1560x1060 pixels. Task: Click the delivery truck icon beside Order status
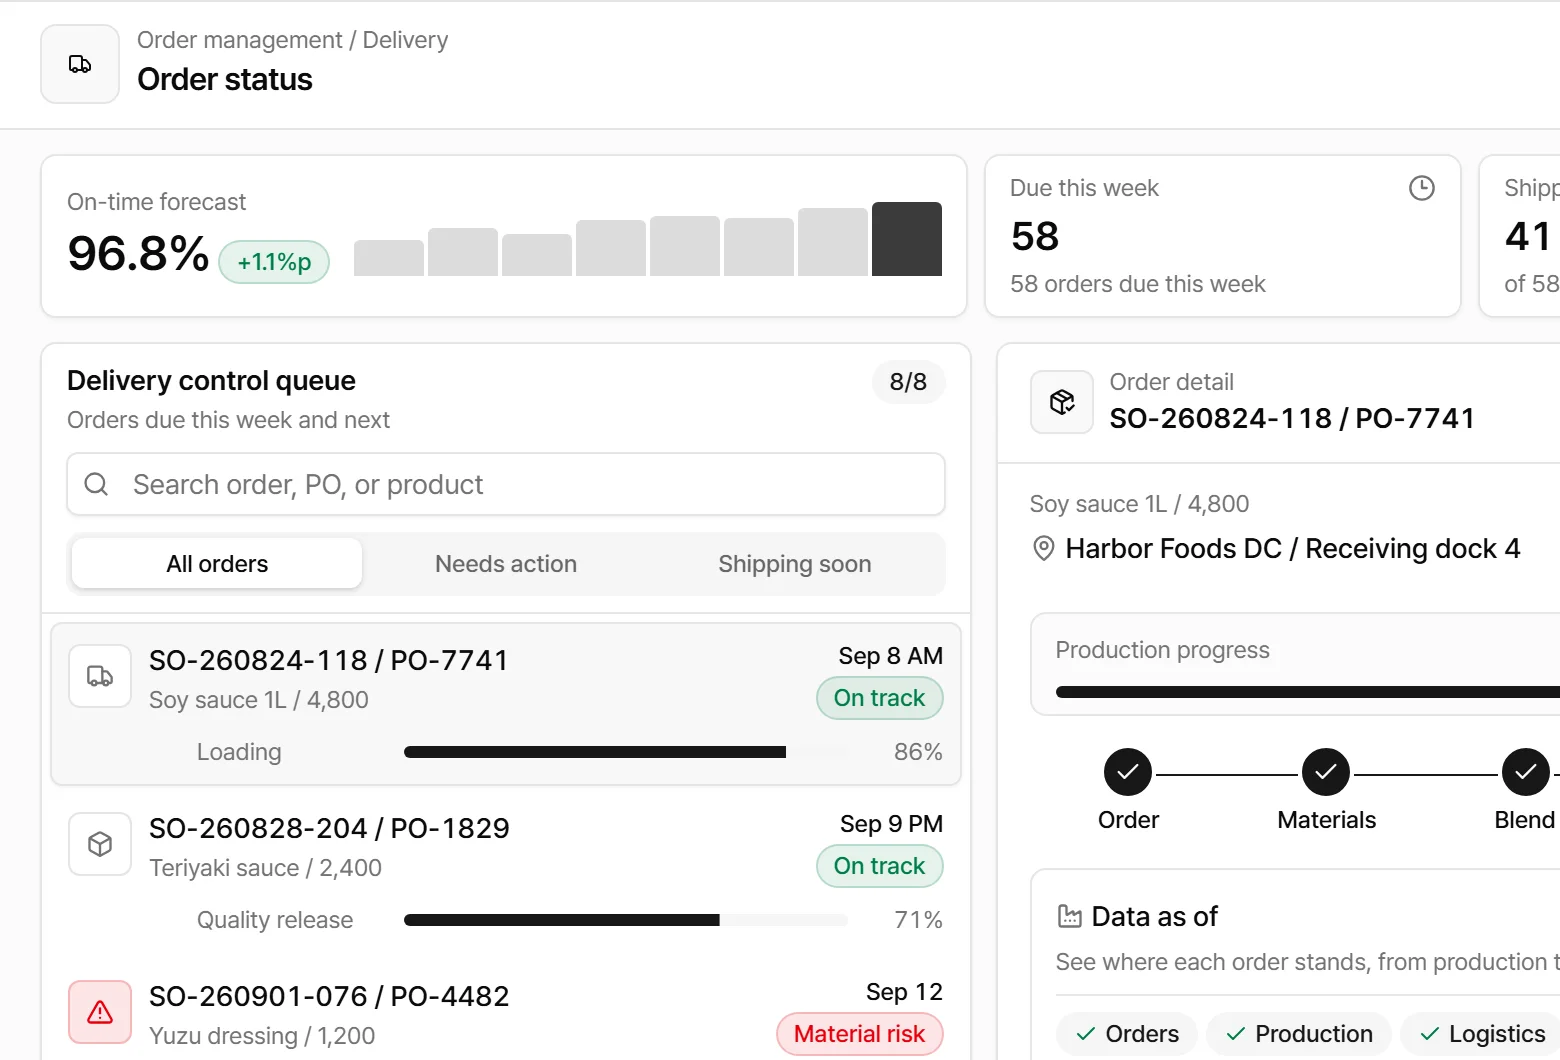80,64
